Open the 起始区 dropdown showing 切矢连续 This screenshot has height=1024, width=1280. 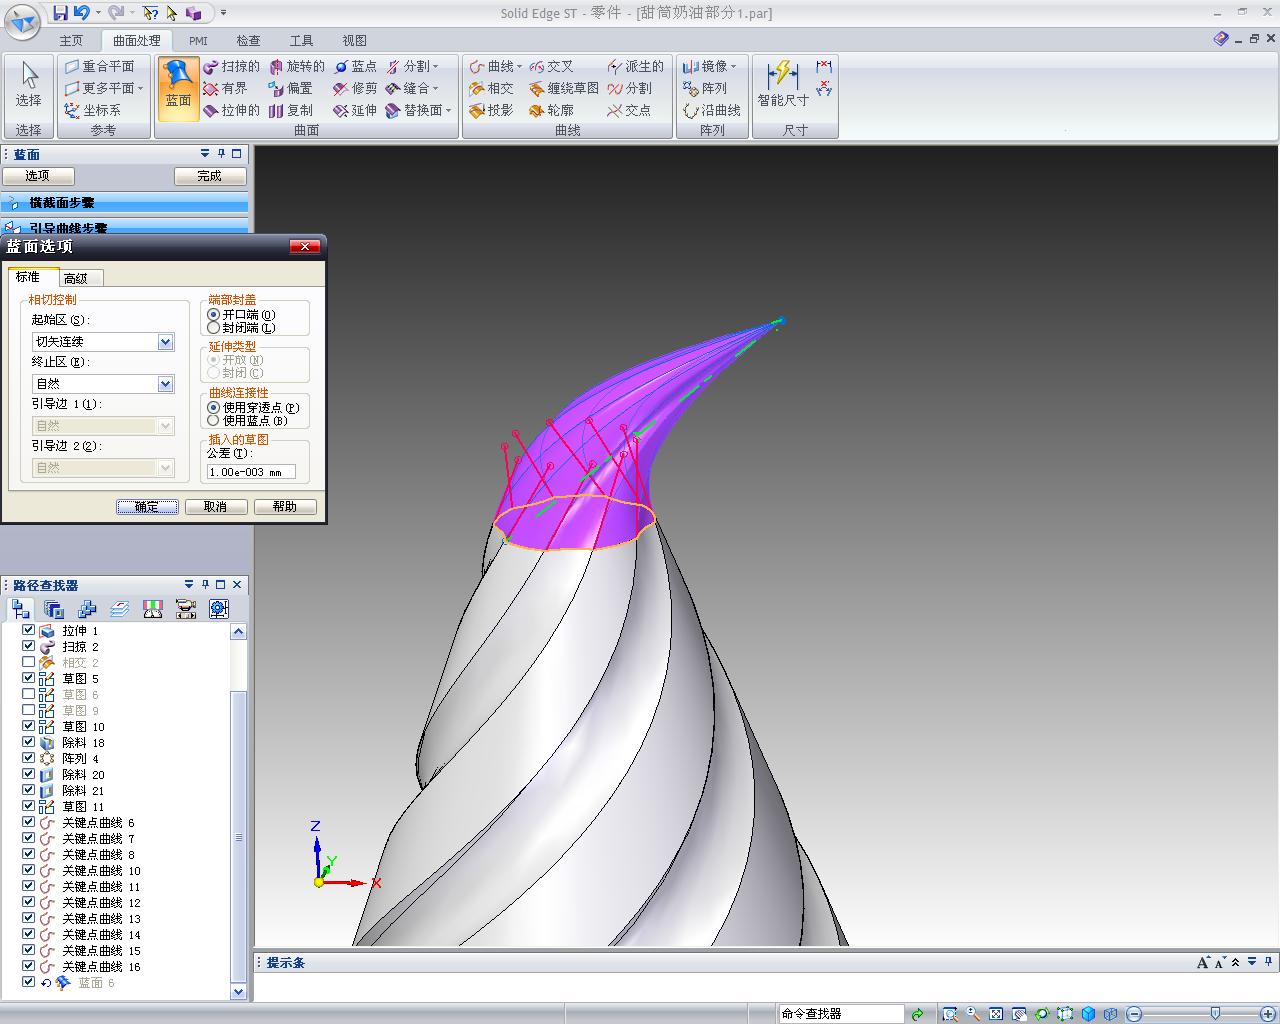tap(166, 342)
